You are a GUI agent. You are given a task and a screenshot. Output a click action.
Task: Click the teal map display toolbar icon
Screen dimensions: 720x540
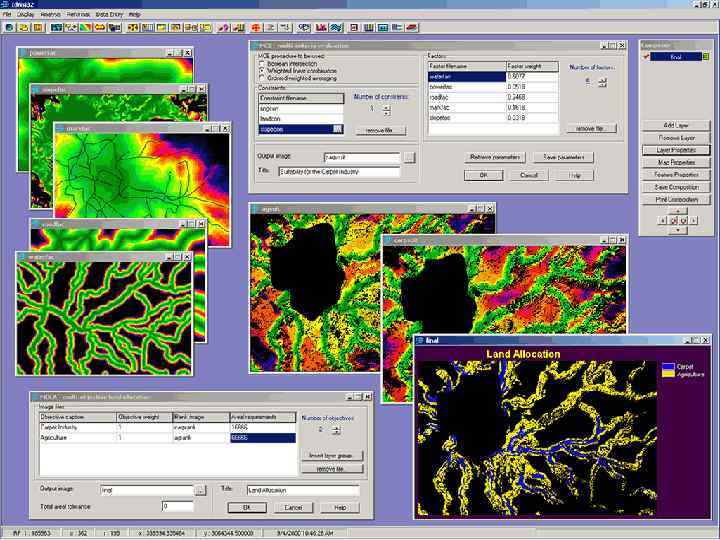pyautogui.click(x=56, y=28)
